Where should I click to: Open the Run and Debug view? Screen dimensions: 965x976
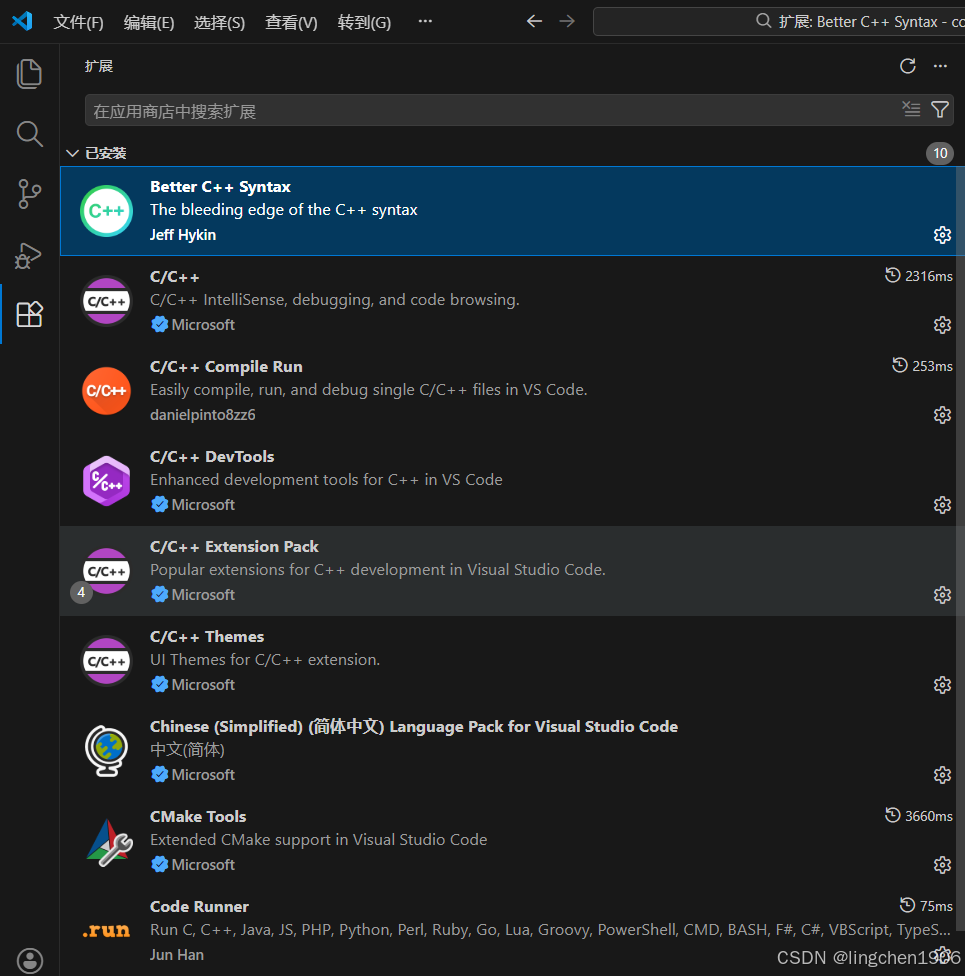click(x=29, y=255)
